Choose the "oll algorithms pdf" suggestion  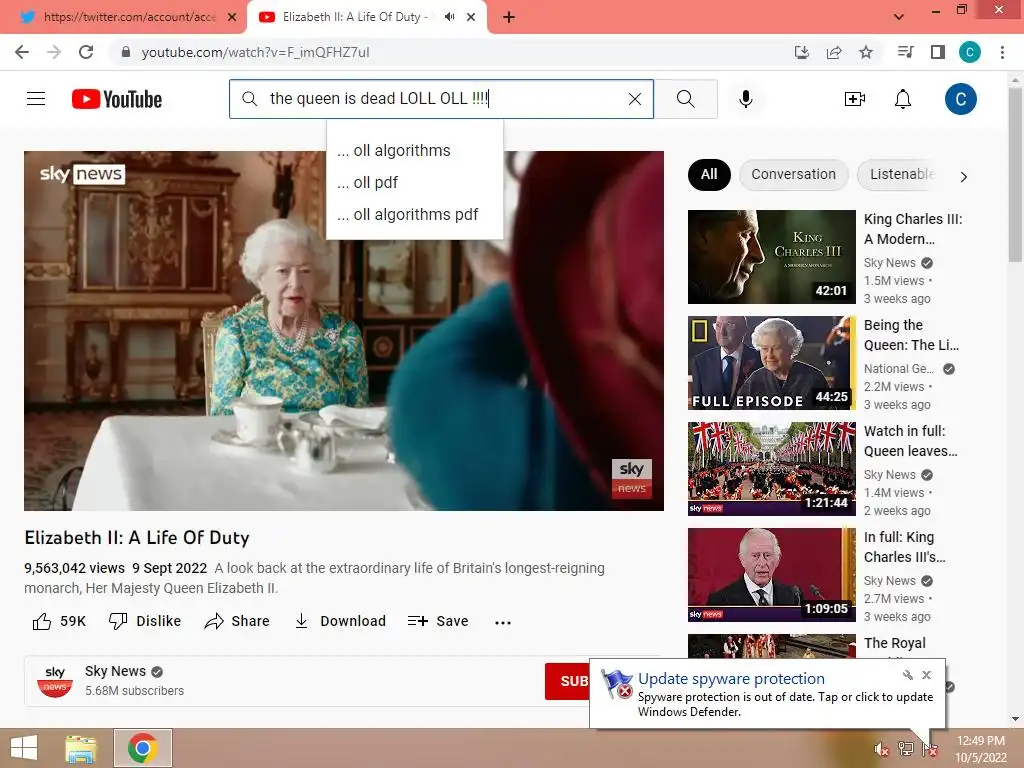(x=415, y=214)
